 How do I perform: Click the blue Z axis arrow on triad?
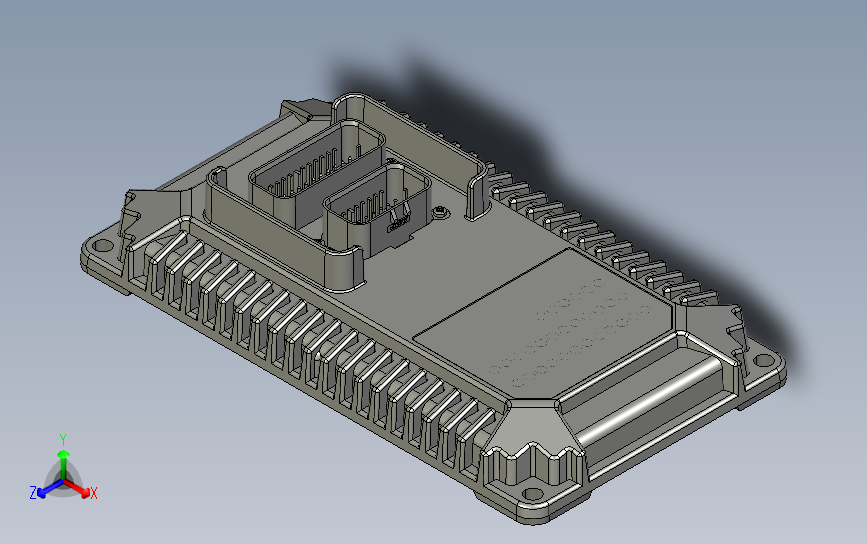click(x=49, y=489)
